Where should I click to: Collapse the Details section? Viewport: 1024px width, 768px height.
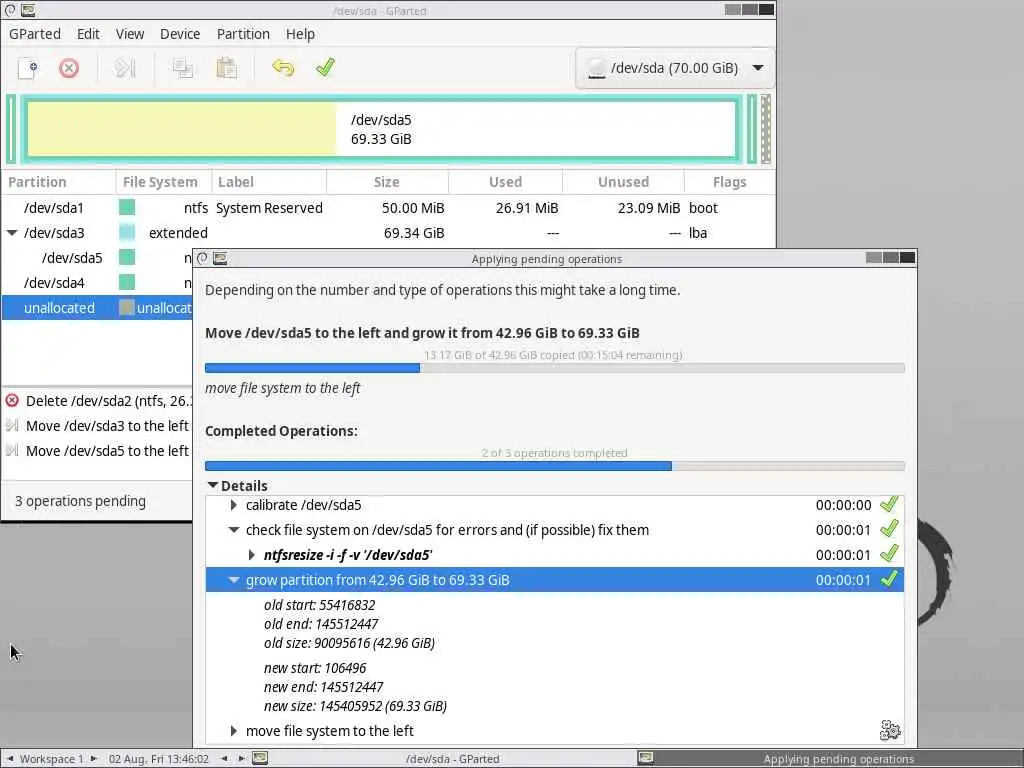coord(212,485)
